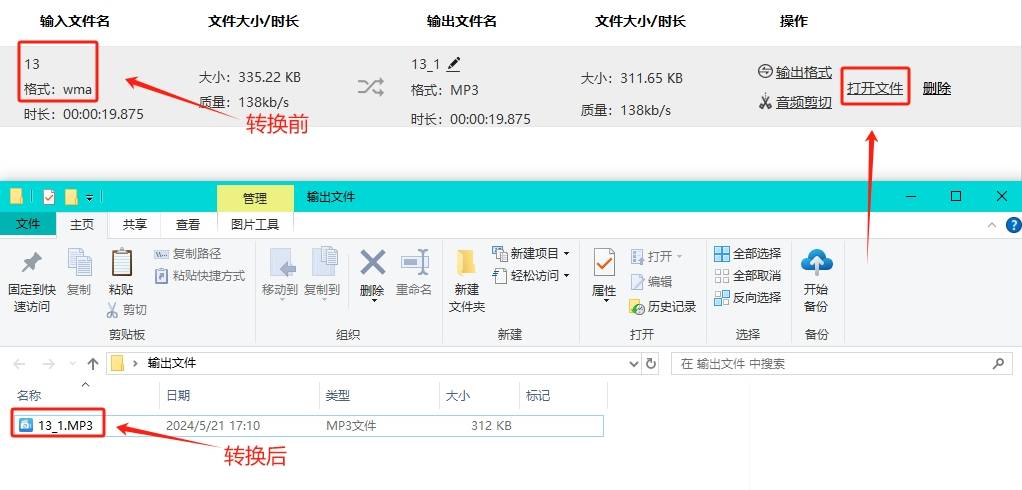1022x490 pixels.
Task: Click the 打开 ribbon dropdown
Action: (x=656, y=257)
